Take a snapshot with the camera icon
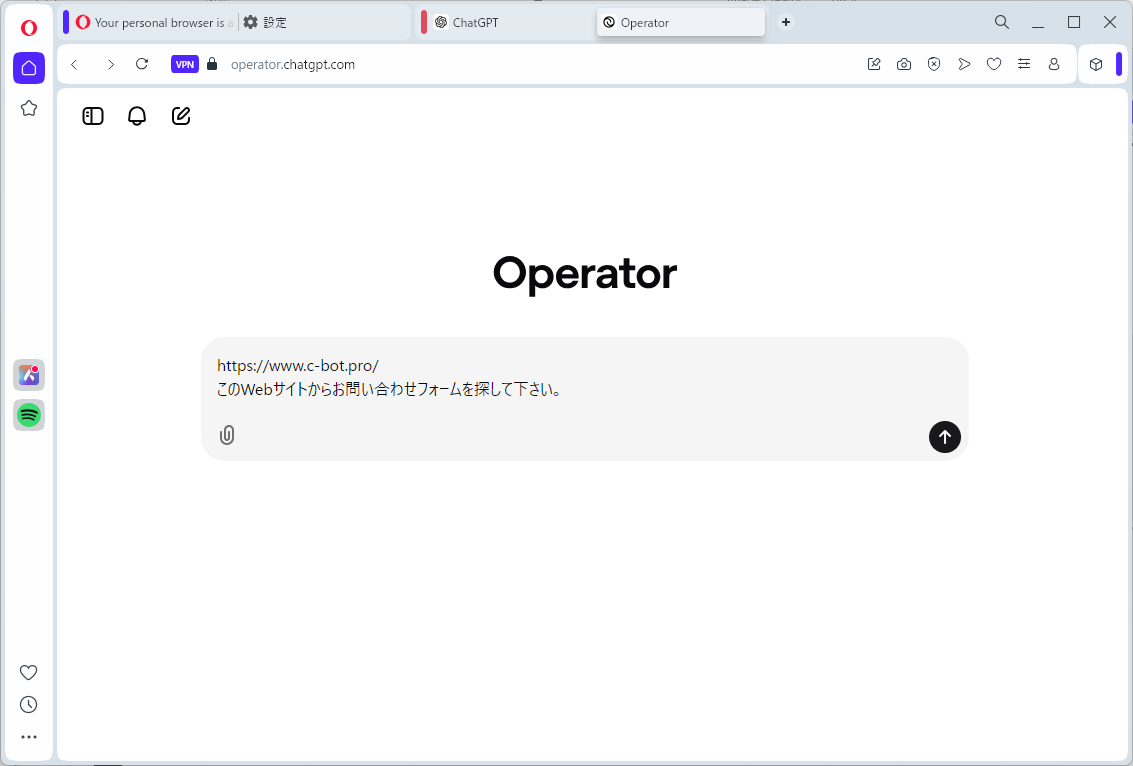Image resolution: width=1133 pixels, height=766 pixels. coord(904,64)
